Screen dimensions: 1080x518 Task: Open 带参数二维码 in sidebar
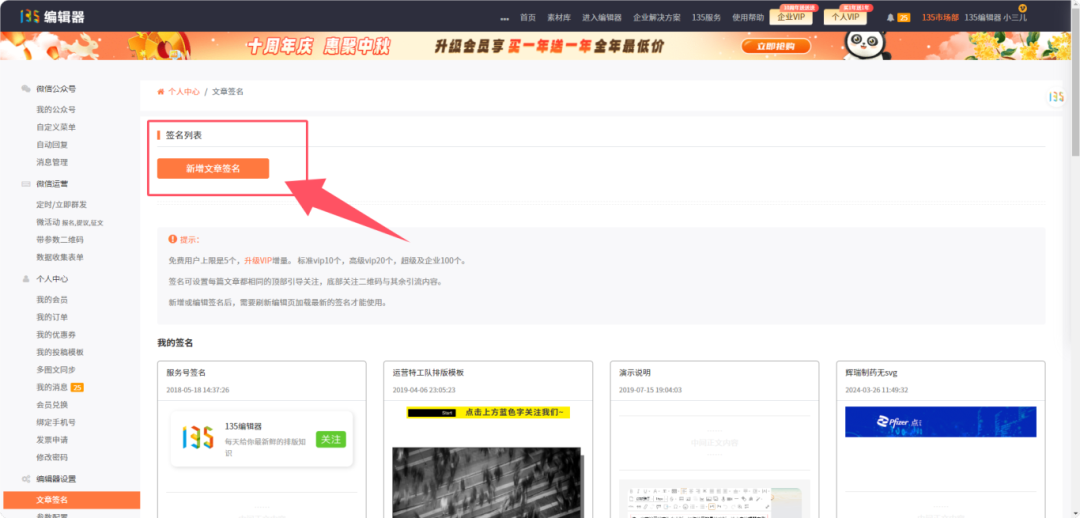click(60, 240)
